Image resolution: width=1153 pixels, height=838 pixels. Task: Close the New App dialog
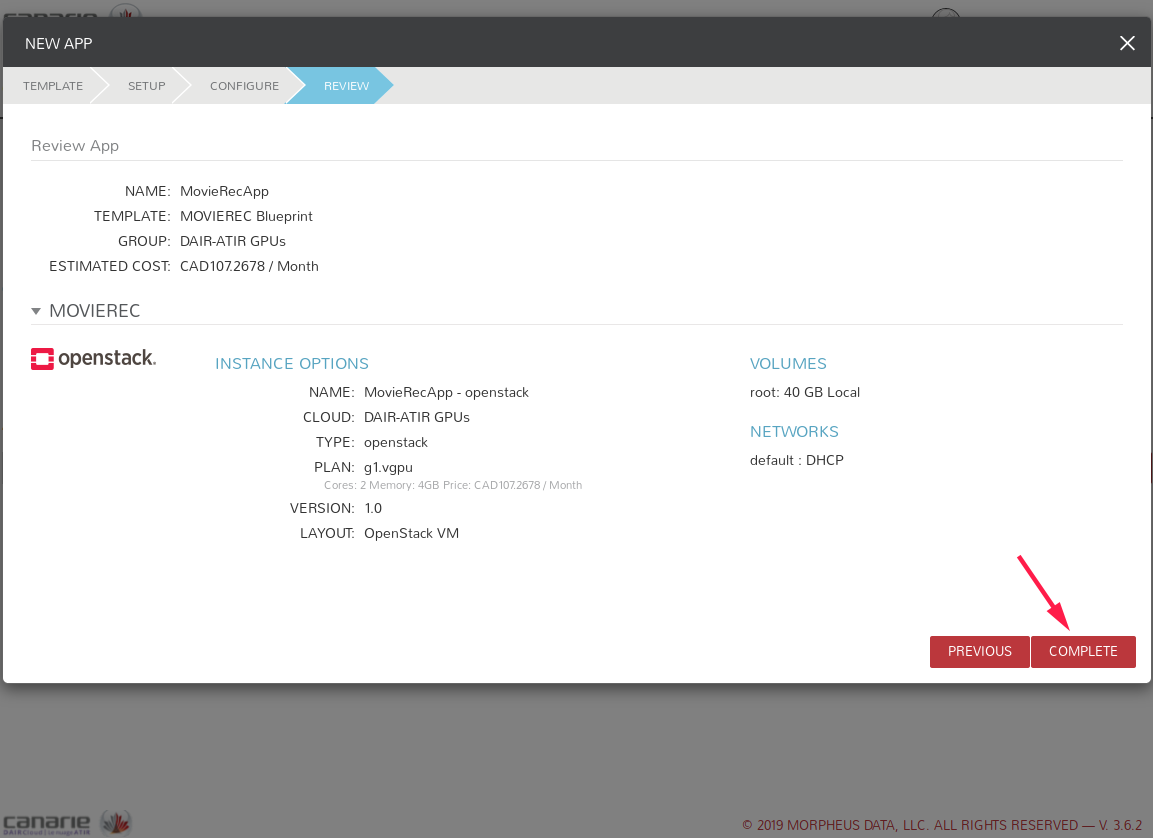pos(1127,43)
